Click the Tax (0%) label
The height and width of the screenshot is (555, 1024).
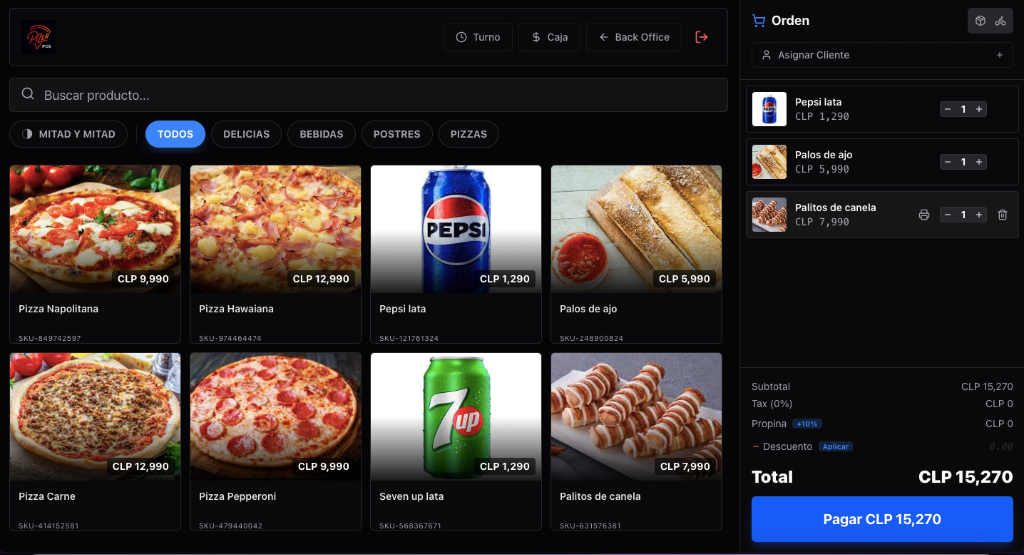click(x=772, y=404)
